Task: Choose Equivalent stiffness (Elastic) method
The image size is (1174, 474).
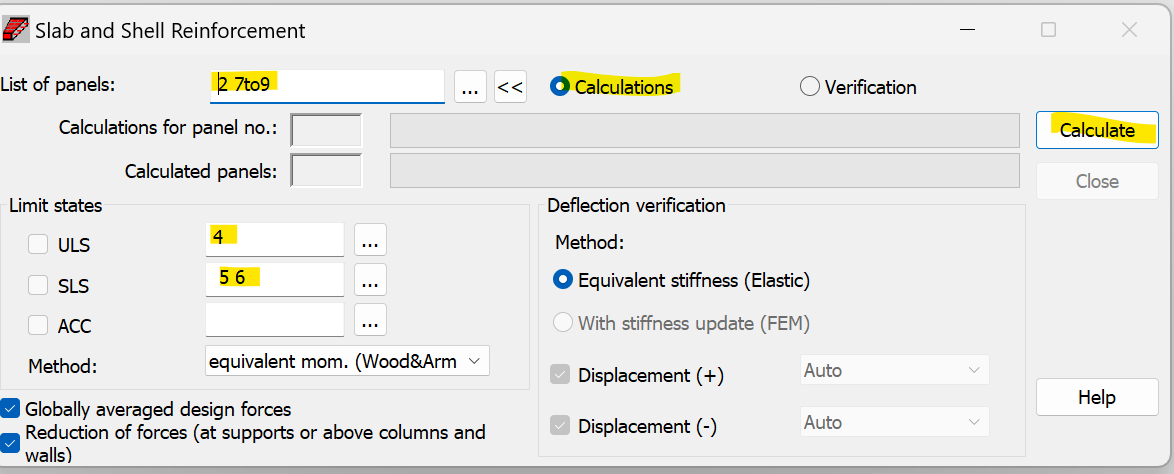Action: pos(563,280)
